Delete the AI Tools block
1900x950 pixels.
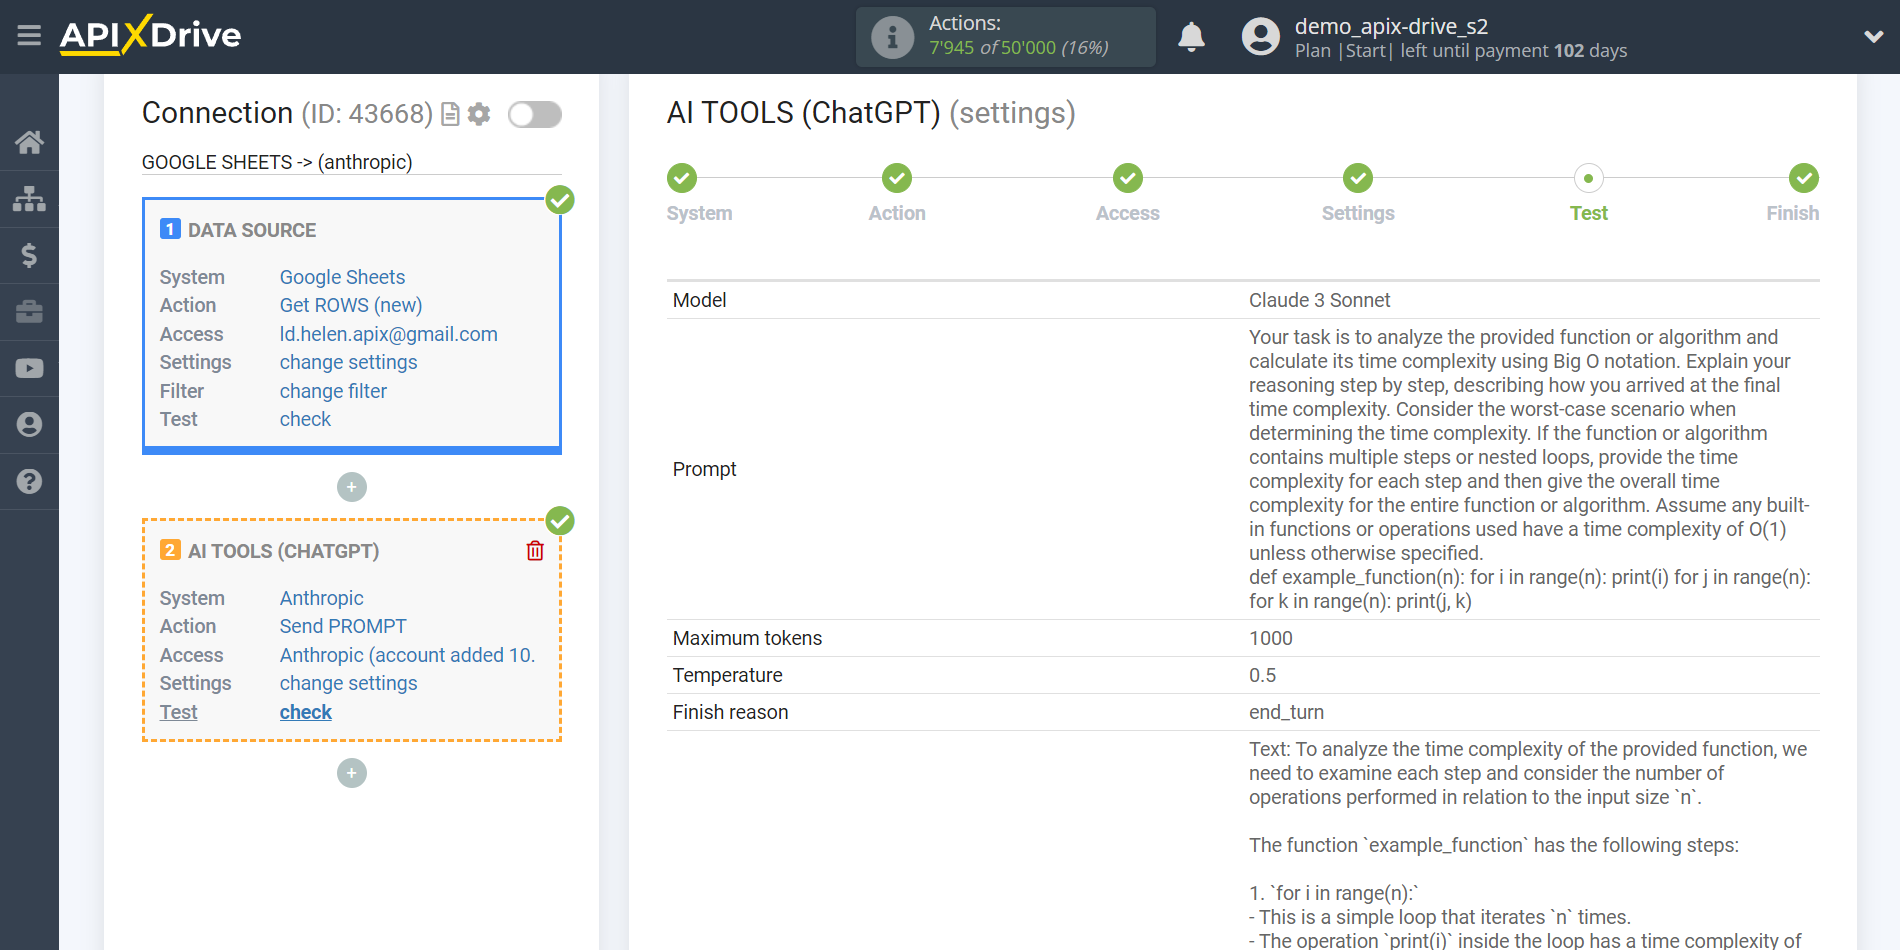pyautogui.click(x=535, y=551)
